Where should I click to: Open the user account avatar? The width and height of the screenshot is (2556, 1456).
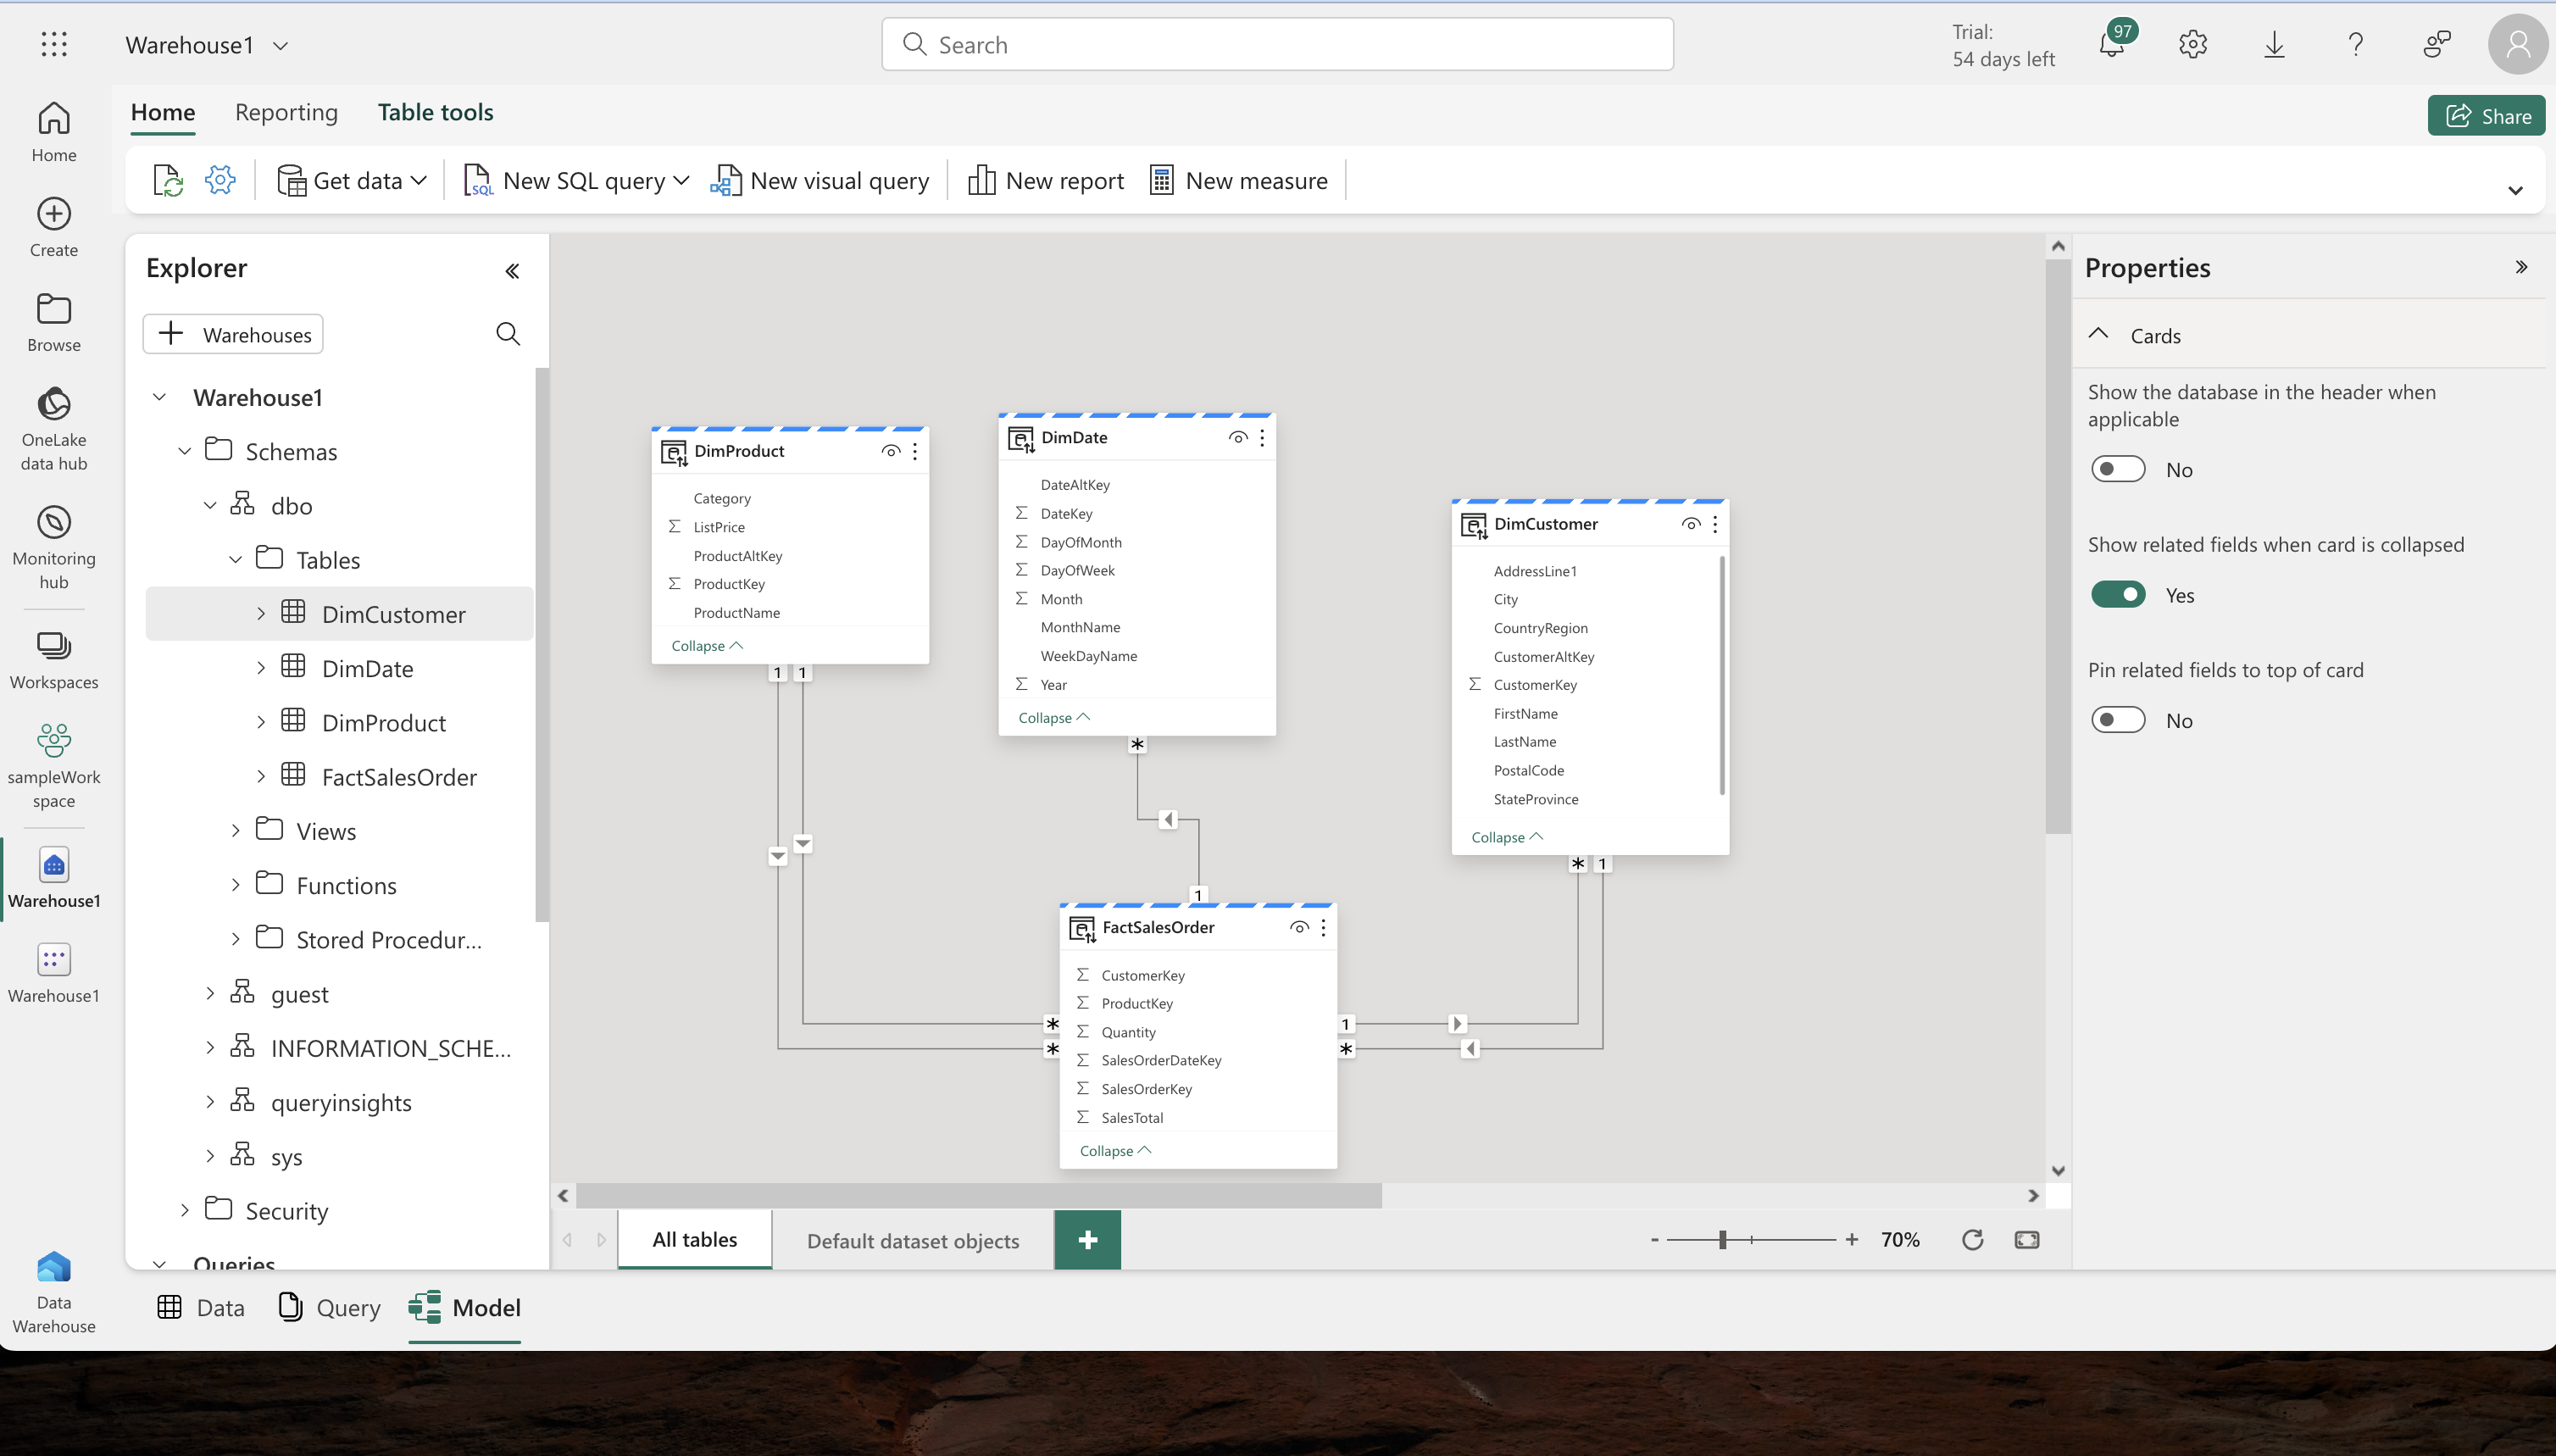[x=2517, y=44]
